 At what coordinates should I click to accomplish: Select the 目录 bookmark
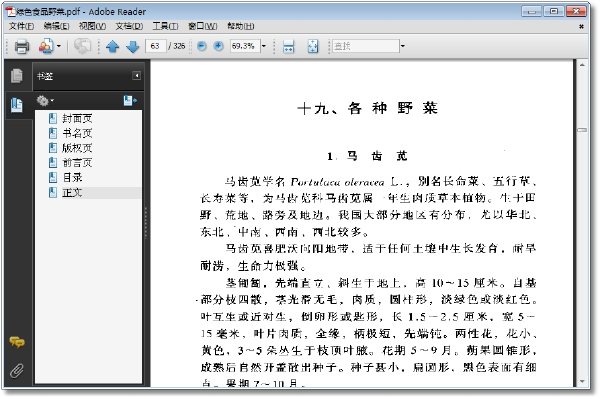pos(72,178)
